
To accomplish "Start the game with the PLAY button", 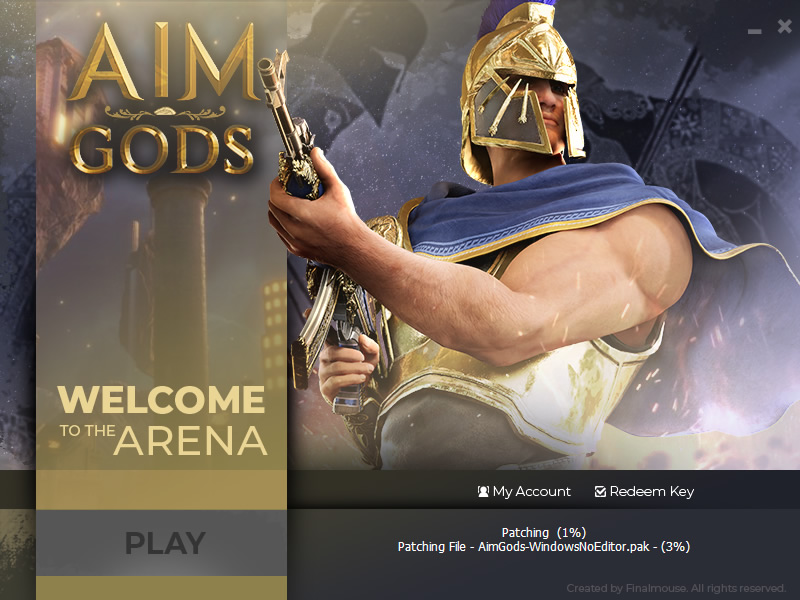I will pos(161,543).
